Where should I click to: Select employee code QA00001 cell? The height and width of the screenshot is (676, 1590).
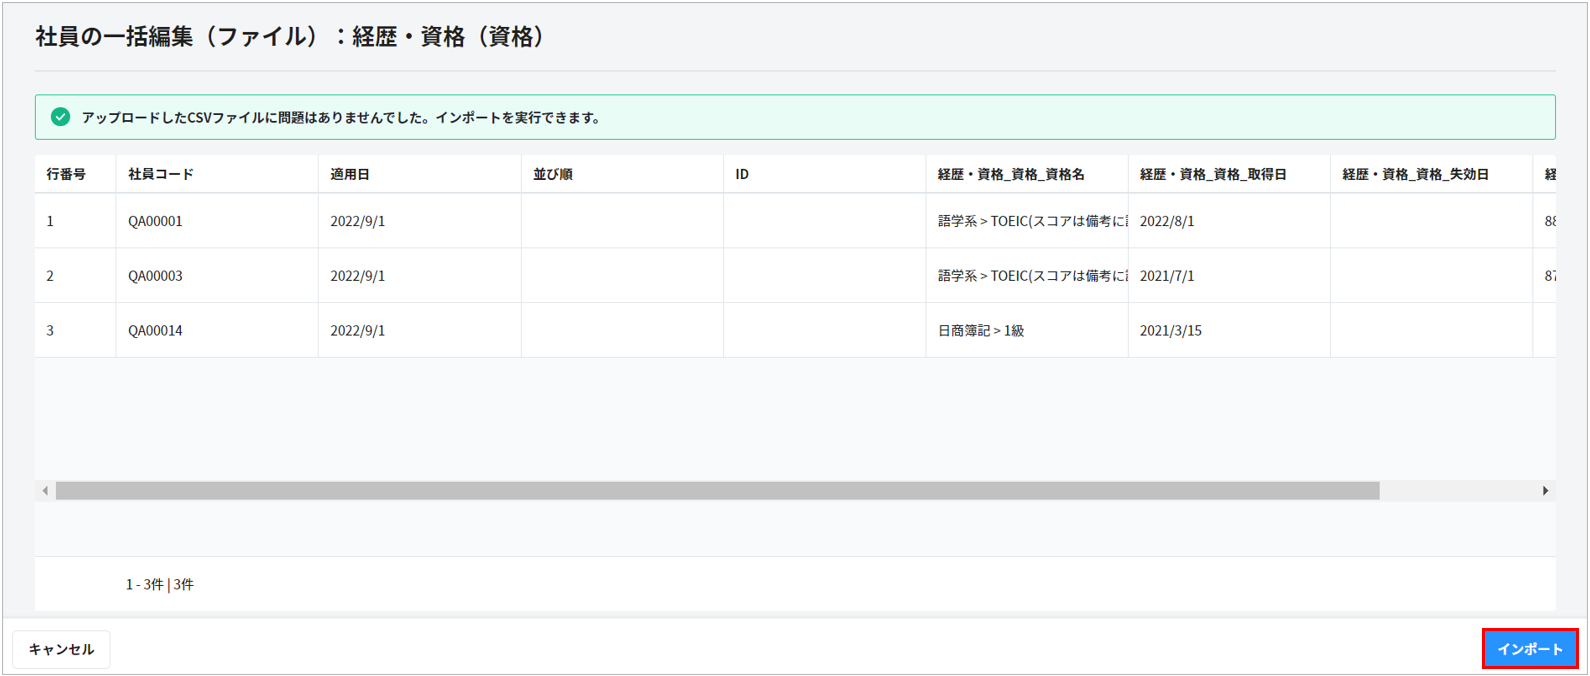pos(156,221)
